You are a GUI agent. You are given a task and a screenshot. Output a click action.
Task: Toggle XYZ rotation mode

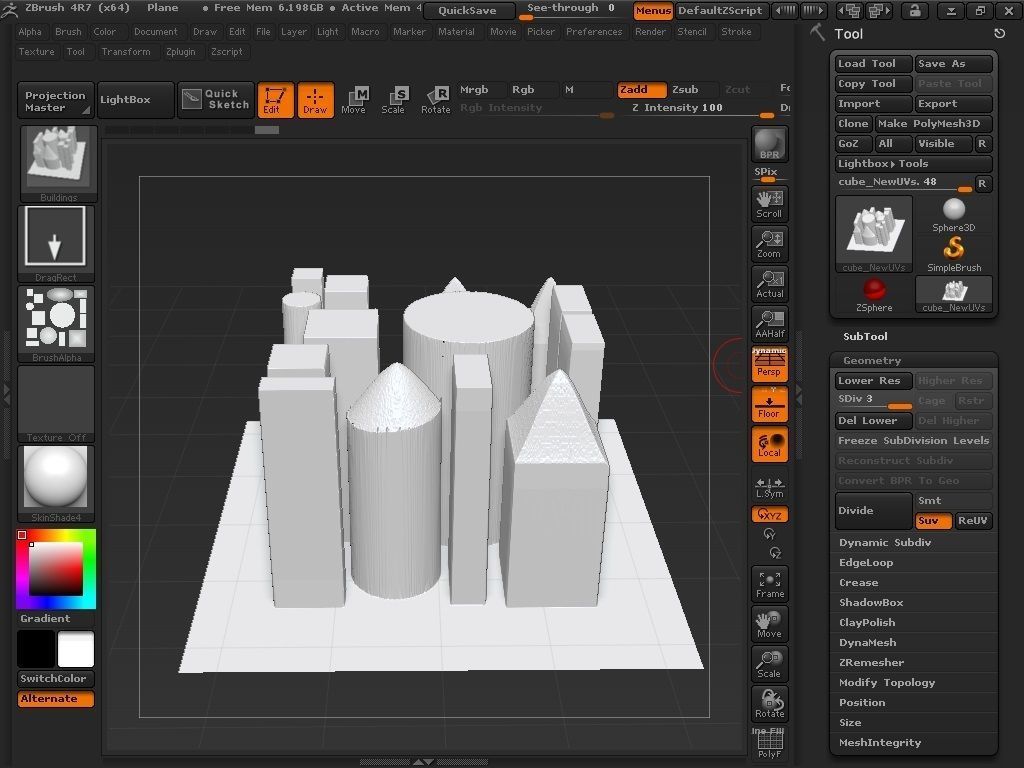coord(769,515)
